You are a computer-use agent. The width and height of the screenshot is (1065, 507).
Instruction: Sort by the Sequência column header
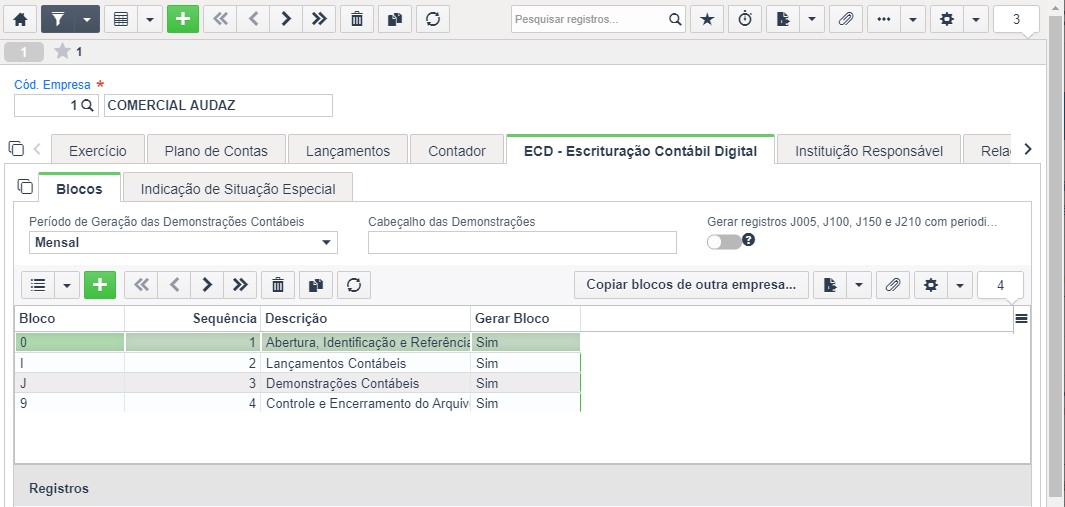click(x=192, y=319)
